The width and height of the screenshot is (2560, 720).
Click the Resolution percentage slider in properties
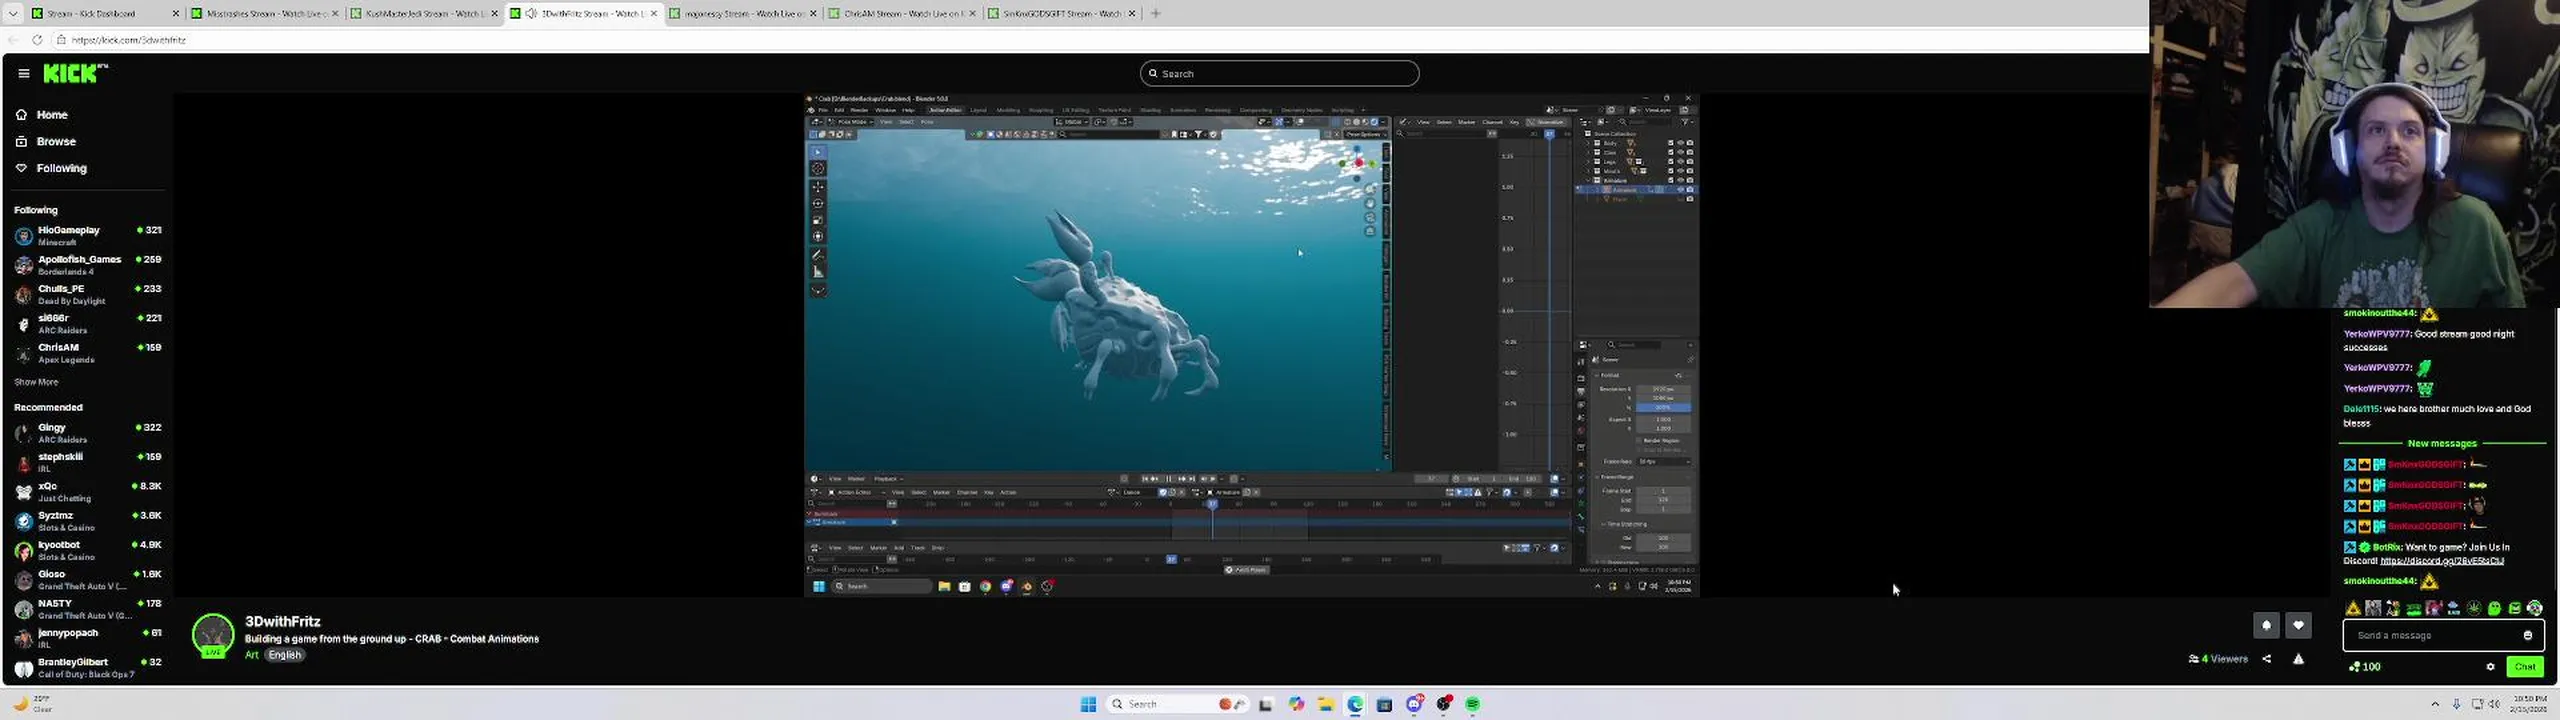point(1663,408)
